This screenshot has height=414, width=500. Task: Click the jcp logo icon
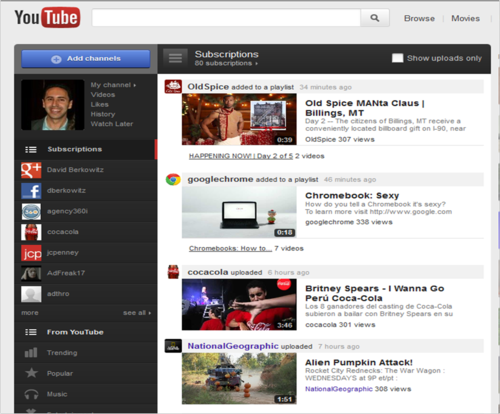31,253
